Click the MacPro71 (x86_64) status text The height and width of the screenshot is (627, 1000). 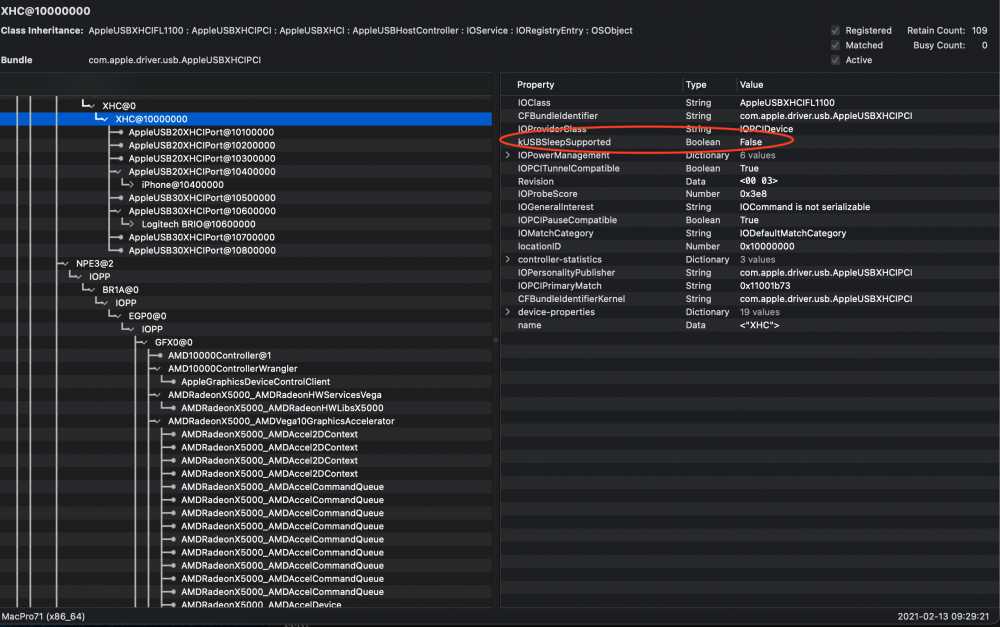pos(43,616)
